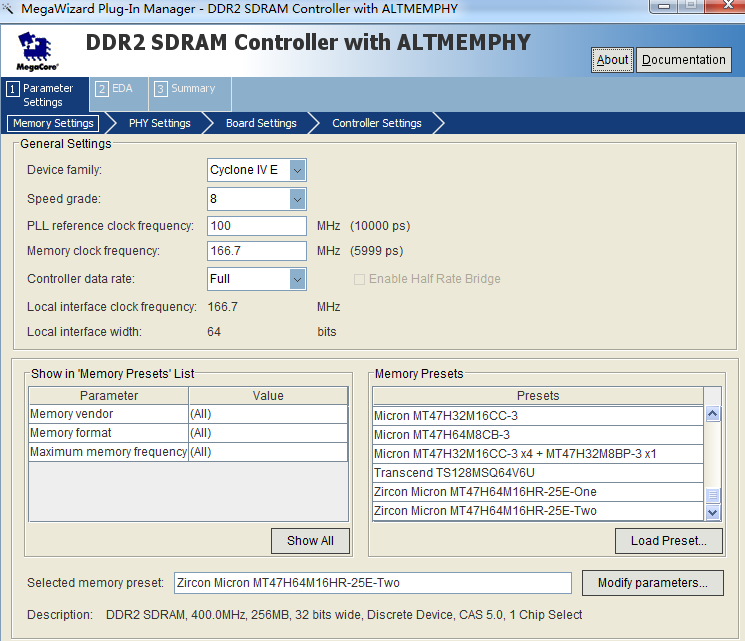
Task: Close the MegaWizard window
Action: tap(726, 6)
